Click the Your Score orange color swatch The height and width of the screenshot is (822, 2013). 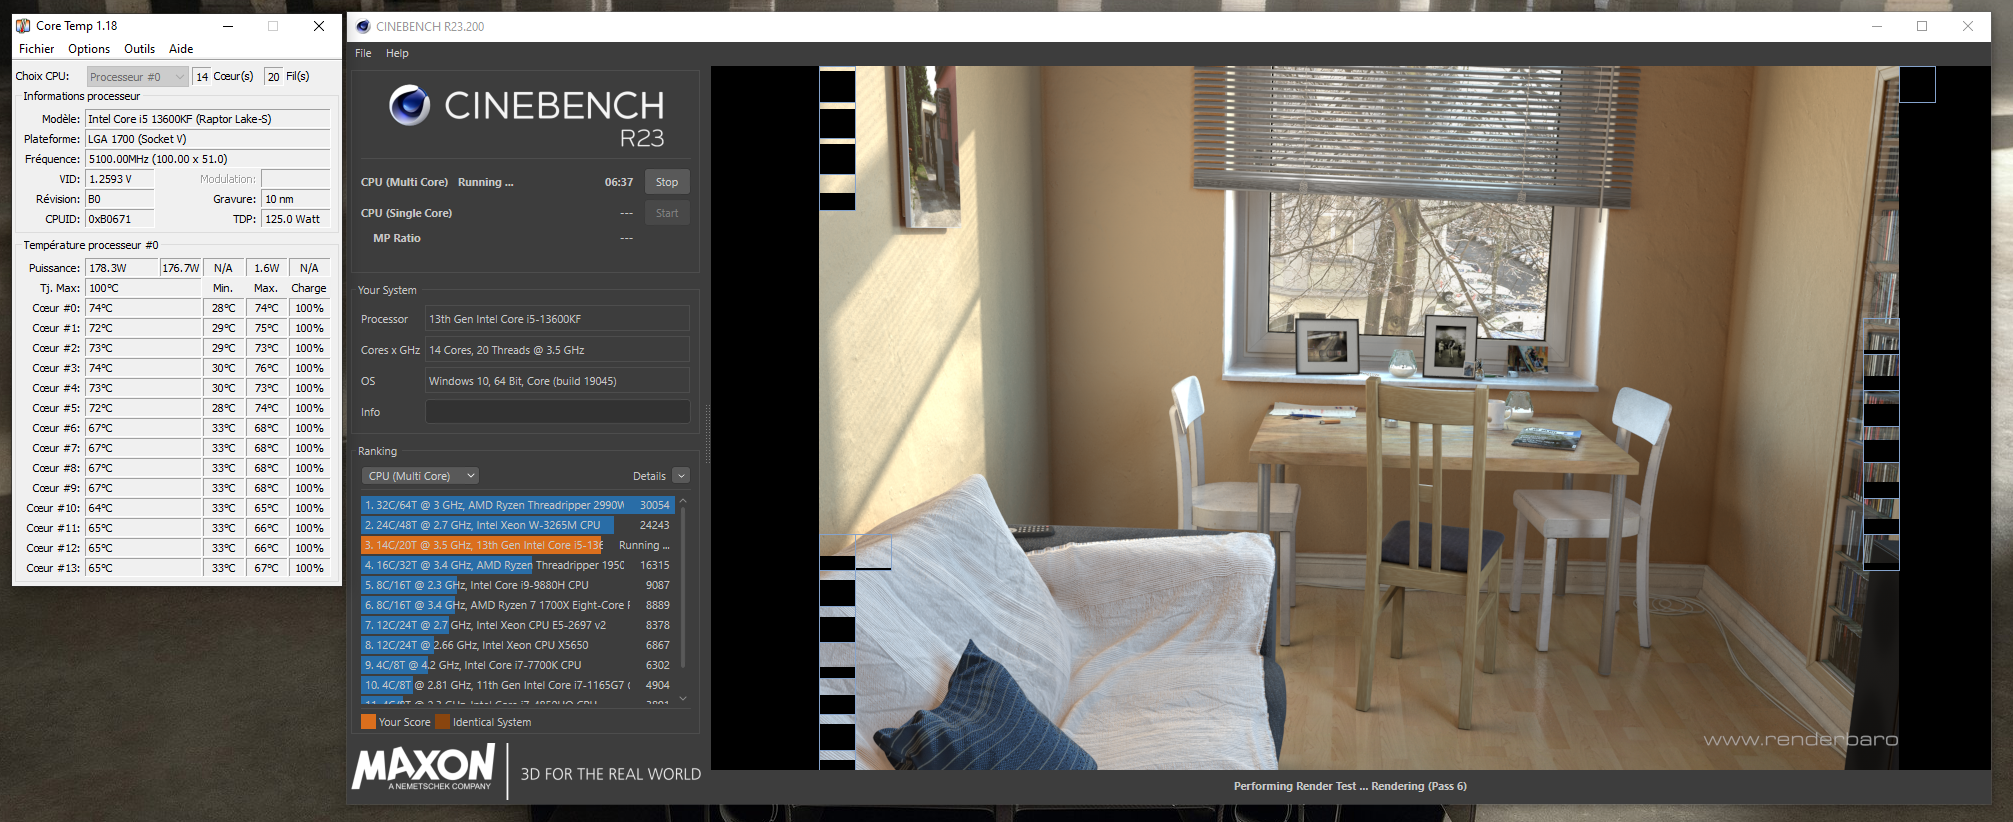368,722
